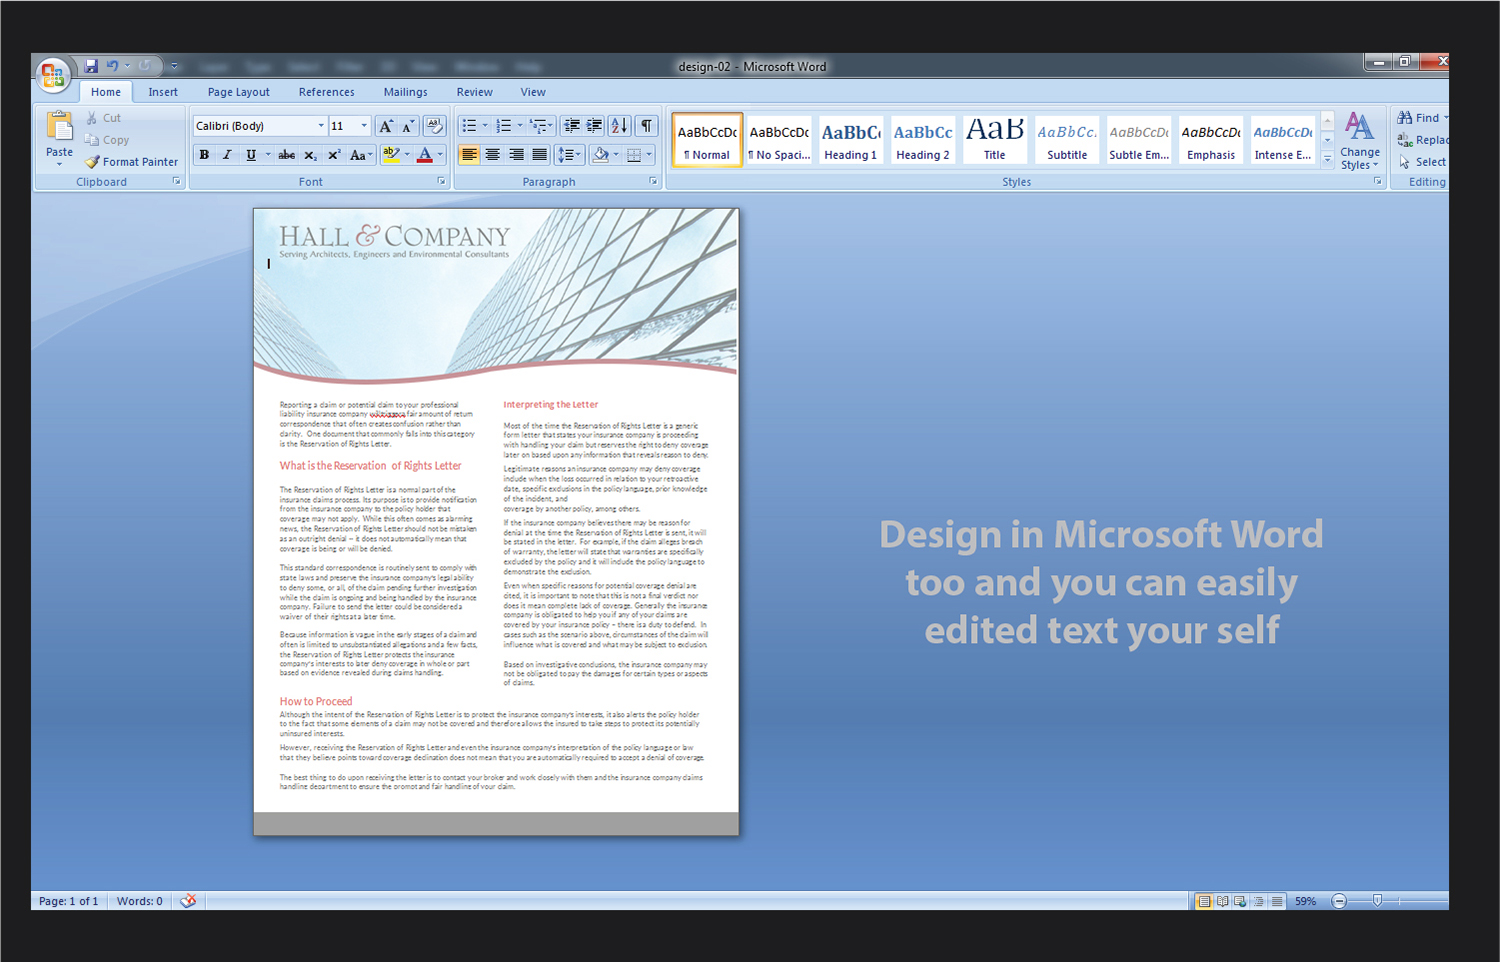The image size is (1500, 962).
Task: Toggle bold formatting
Action: 204,155
